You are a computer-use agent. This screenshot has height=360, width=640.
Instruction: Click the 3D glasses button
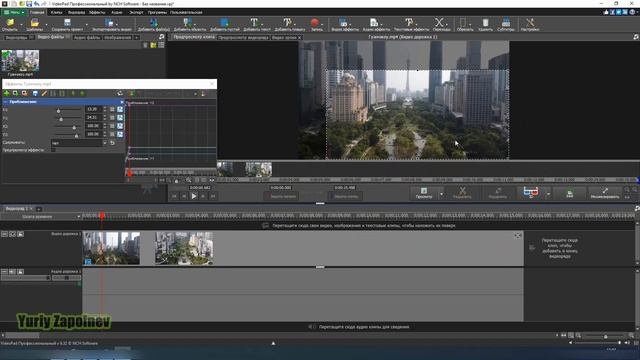[531, 193]
